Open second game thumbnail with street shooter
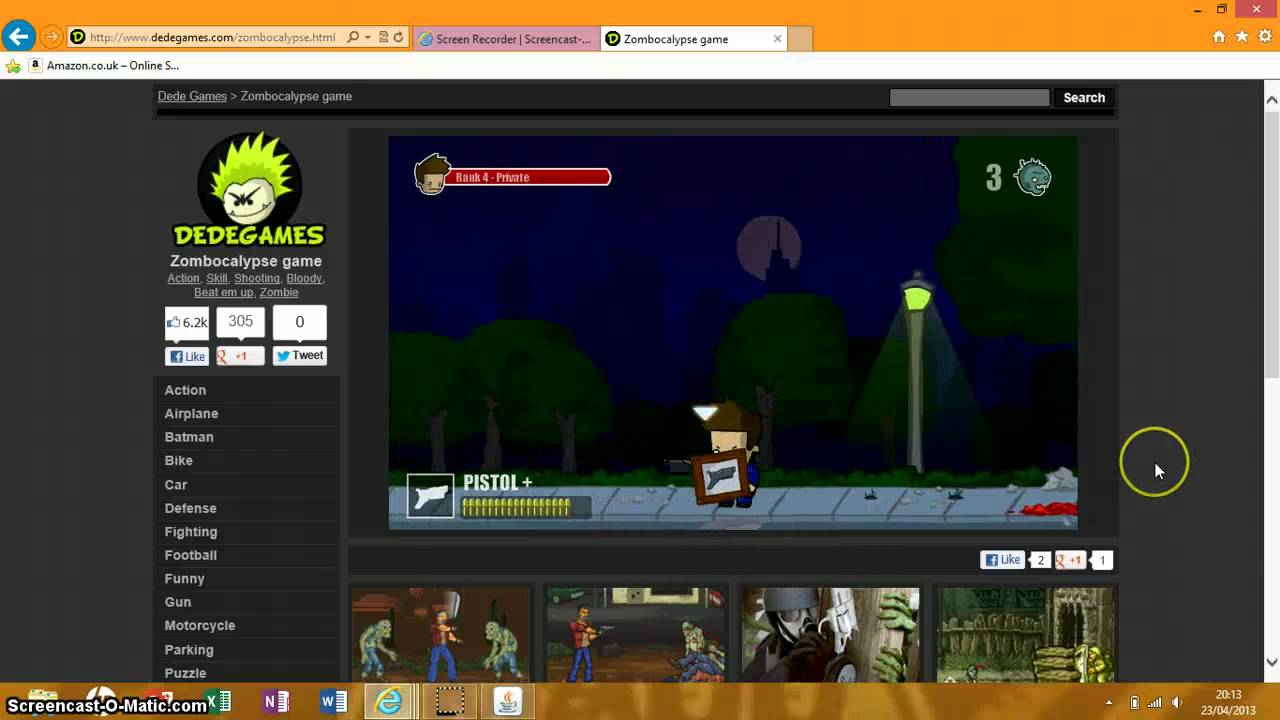The width and height of the screenshot is (1280, 720). click(x=636, y=635)
